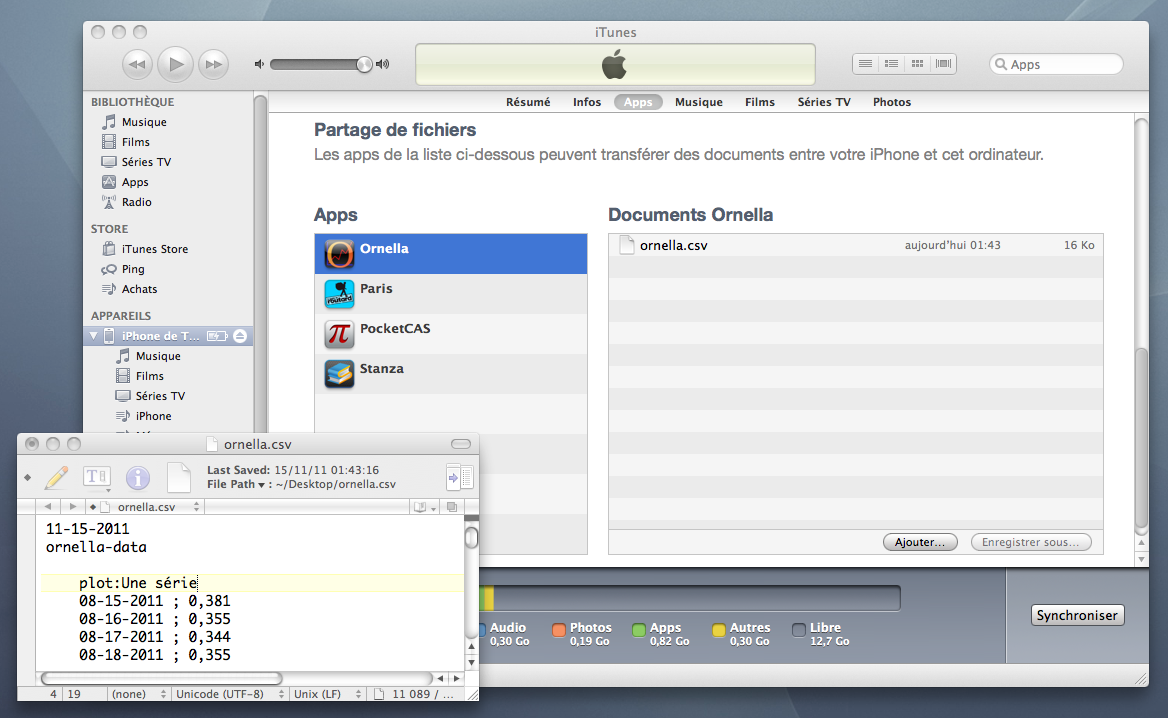Click the editor drawer toggle icon
The image size is (1168, 718).
[460, 477]
